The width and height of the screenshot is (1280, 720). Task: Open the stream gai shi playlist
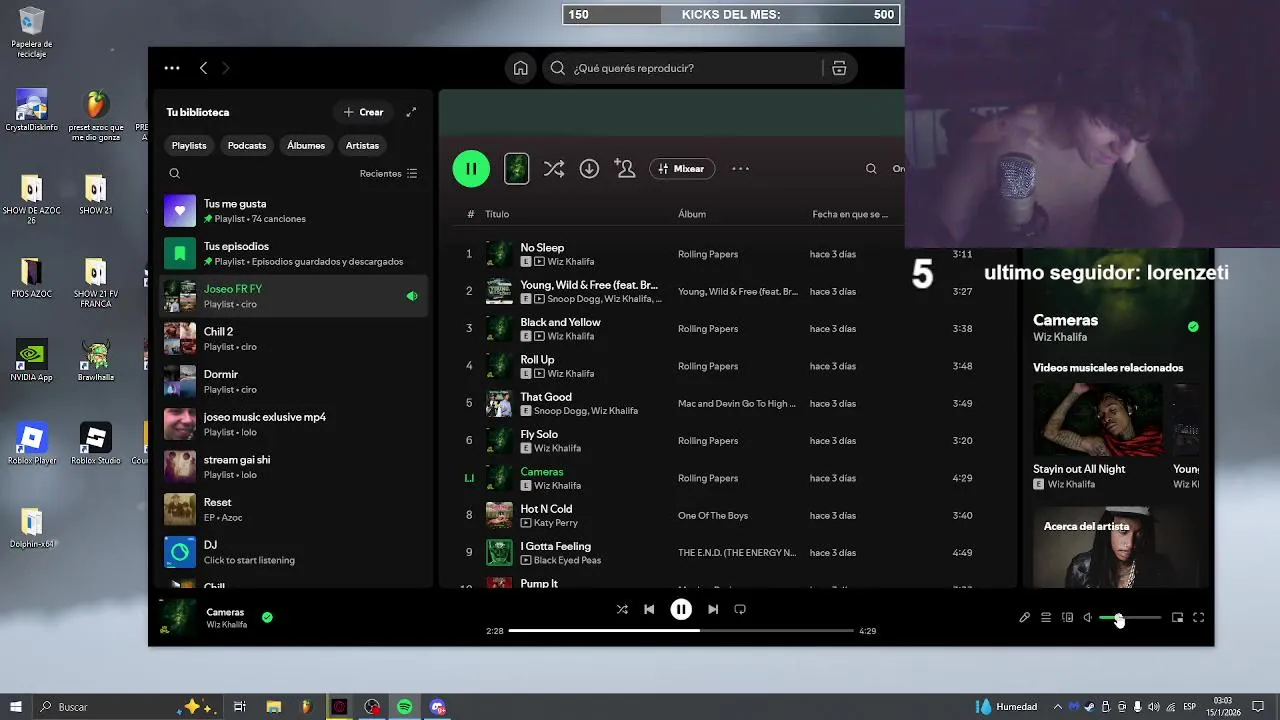(x=294, y=467)
